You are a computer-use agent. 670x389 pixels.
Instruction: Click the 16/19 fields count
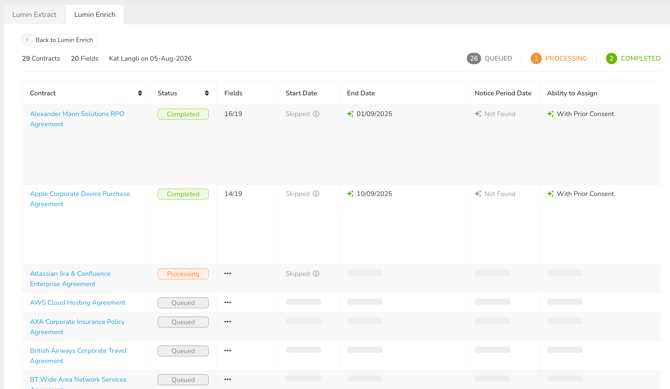click(233, 114)
